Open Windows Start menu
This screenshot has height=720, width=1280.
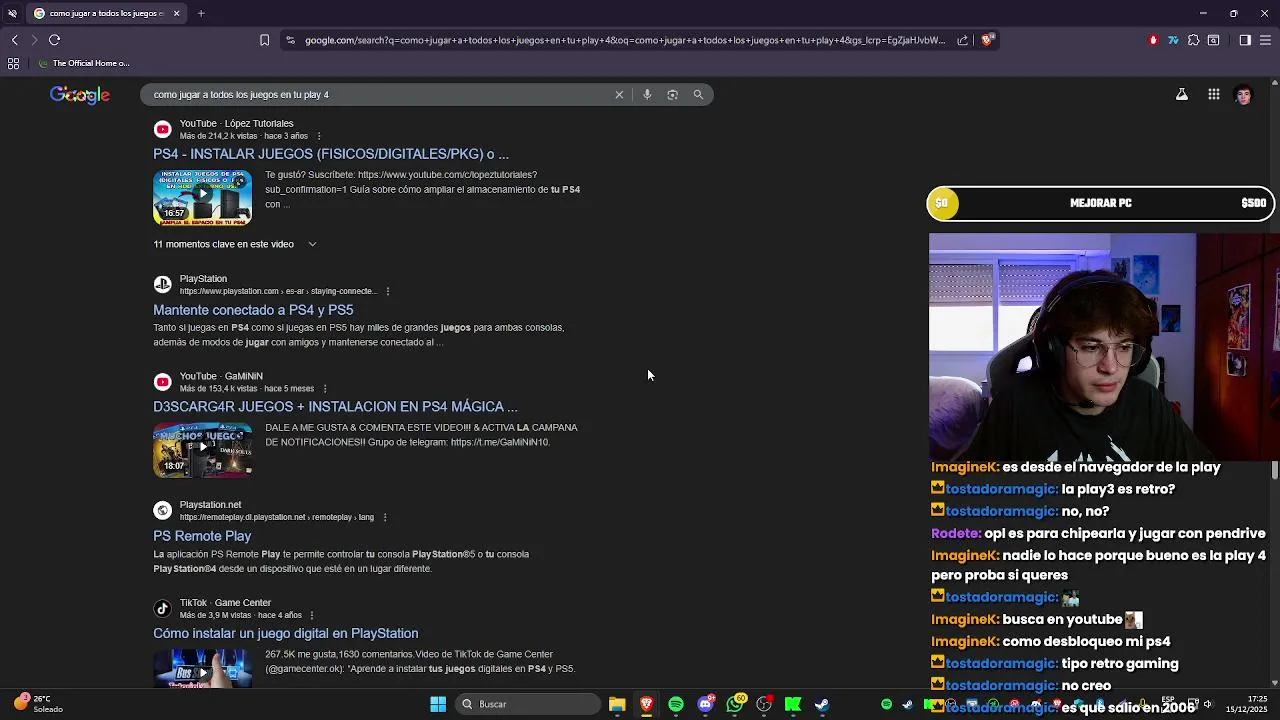[438, 704]
